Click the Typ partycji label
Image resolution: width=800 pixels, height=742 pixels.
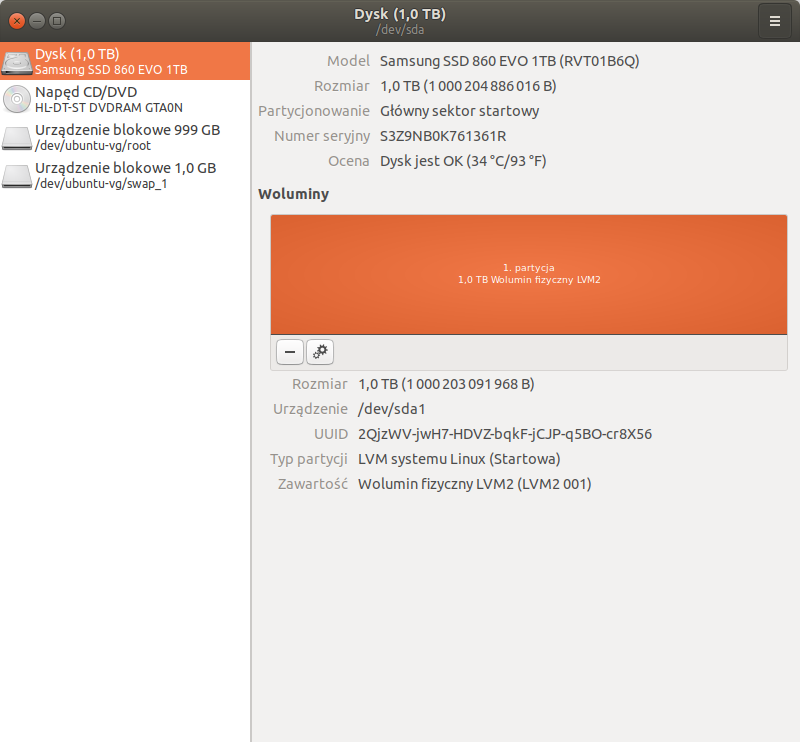(x=309, y=459)
